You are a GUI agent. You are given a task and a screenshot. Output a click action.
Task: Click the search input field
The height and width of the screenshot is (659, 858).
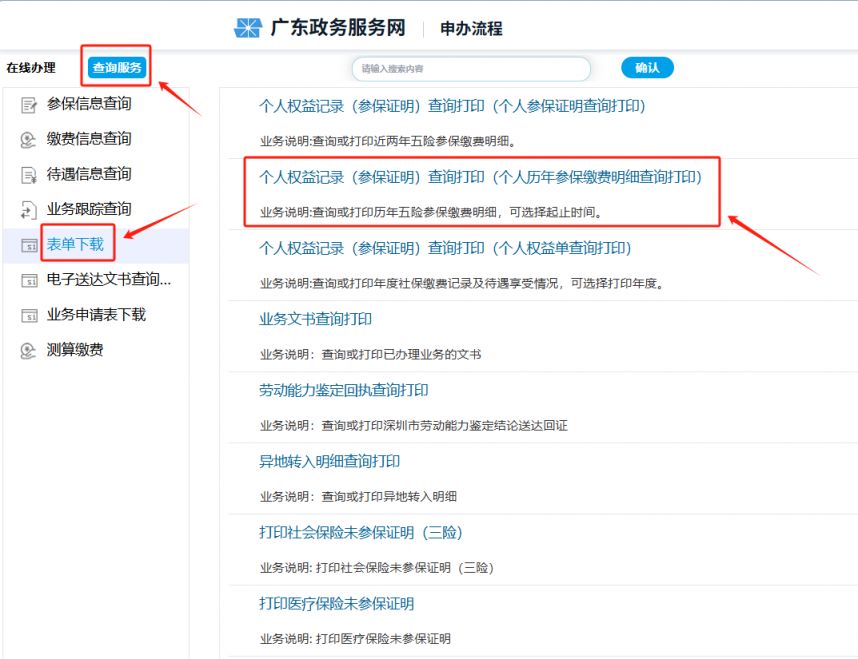[470, 69]
